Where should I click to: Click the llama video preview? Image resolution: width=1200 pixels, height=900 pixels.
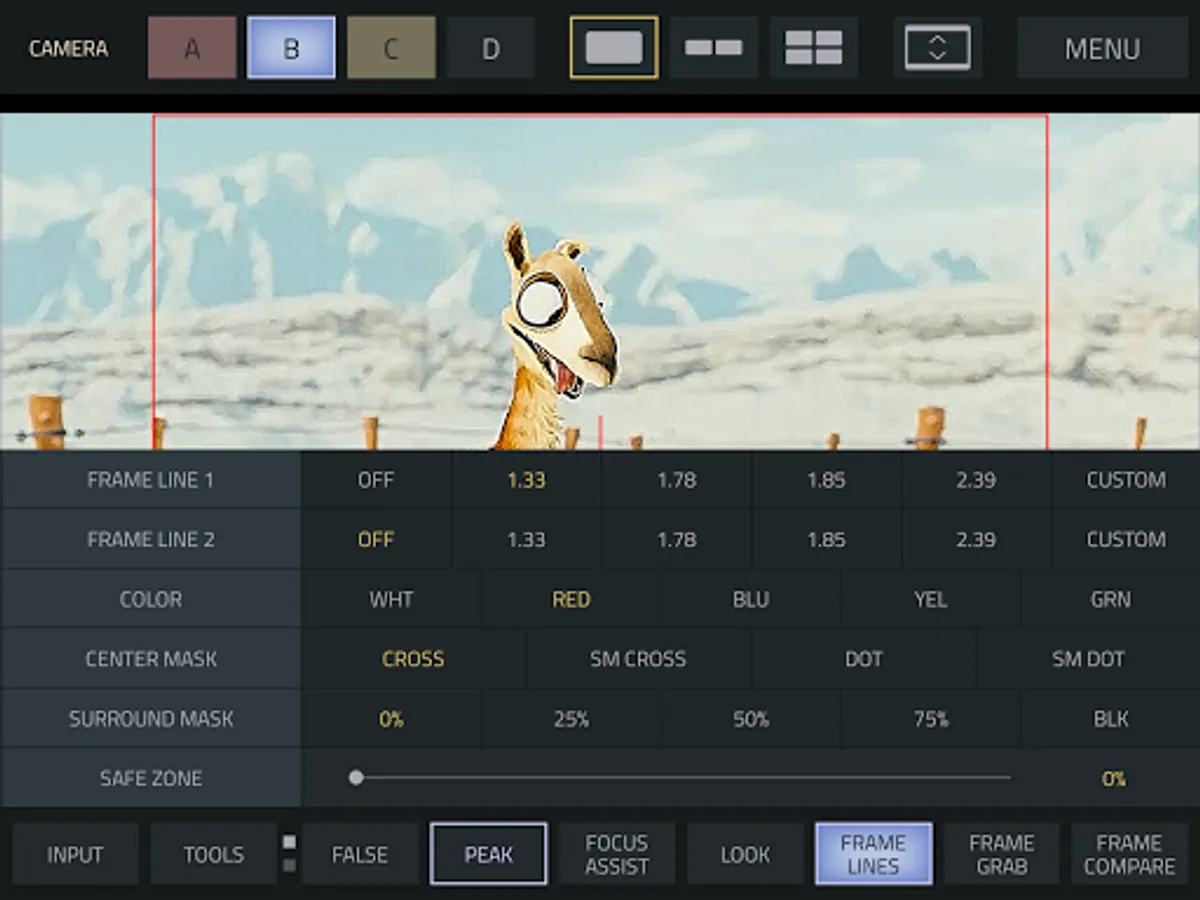click(600, 281)
